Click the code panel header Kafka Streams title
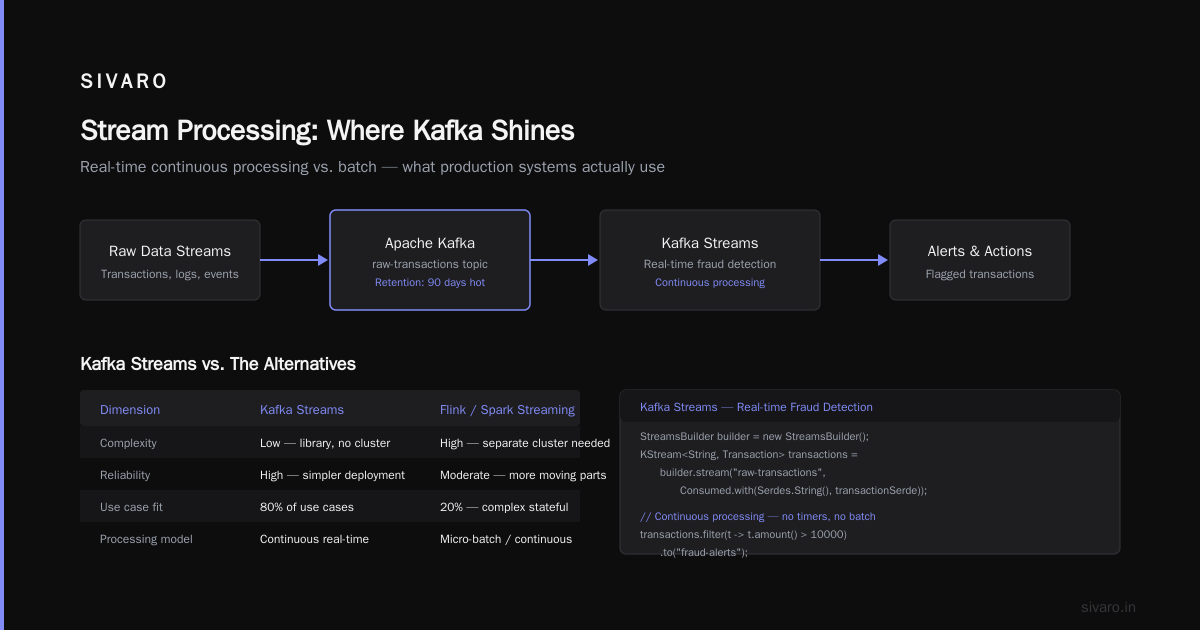This screenshot has width=1200, height=630. [x=756, y=407]
